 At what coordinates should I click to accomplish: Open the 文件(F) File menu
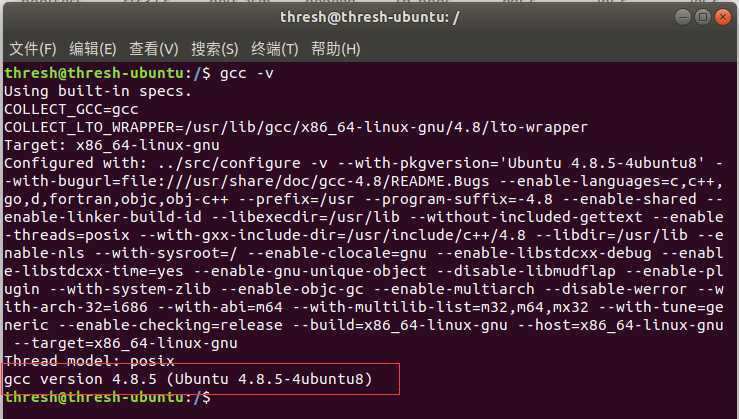(33, 49)
